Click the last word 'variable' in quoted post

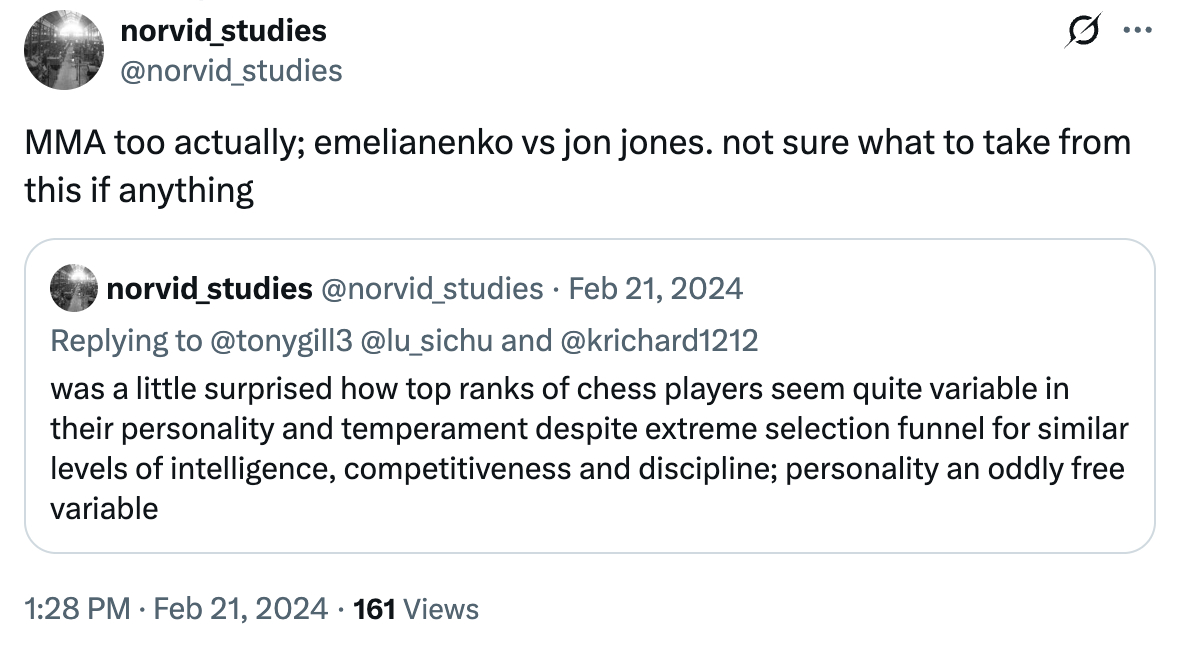[x=104, y=509]
